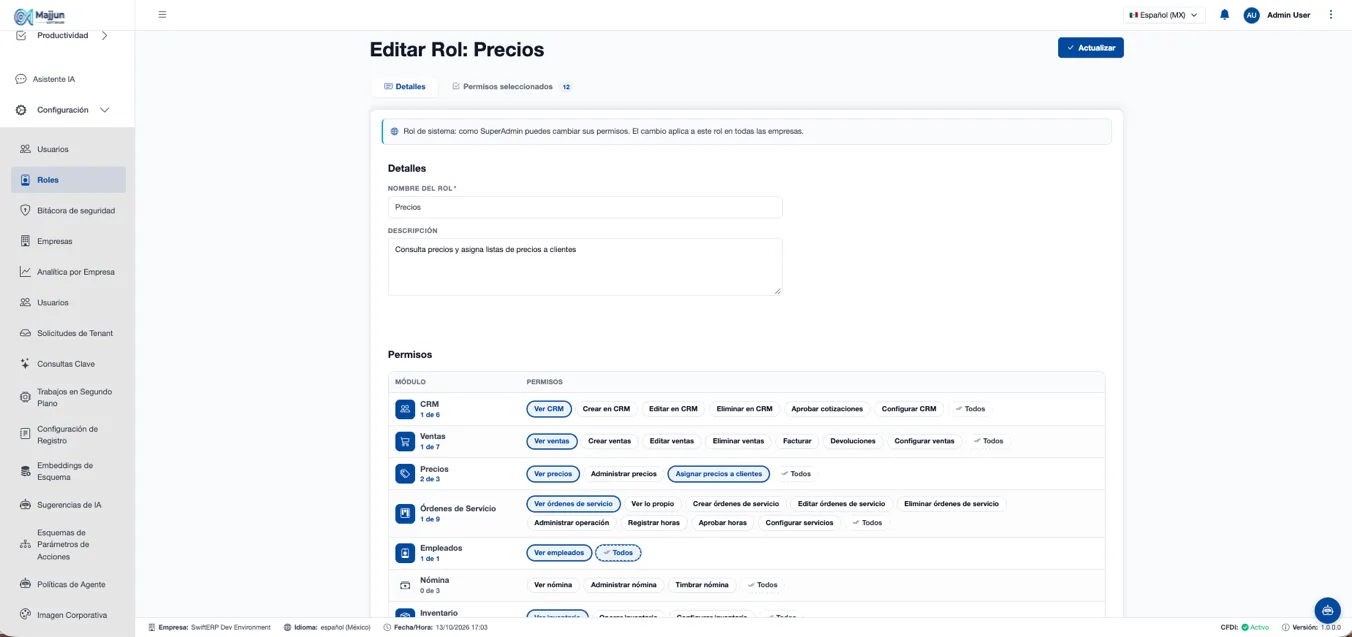Click the Roles sidebar icon
The height and width of the screenshot is (637, 1352).
click(25, 180)
